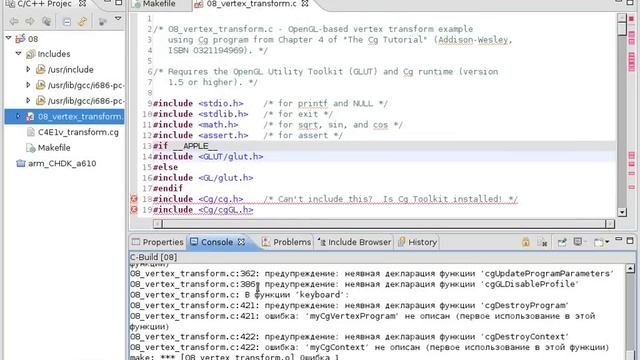The height and width of the screenshot is (360, 640).
Task: Open the Problems tab
Action: [x=286, y=242]
